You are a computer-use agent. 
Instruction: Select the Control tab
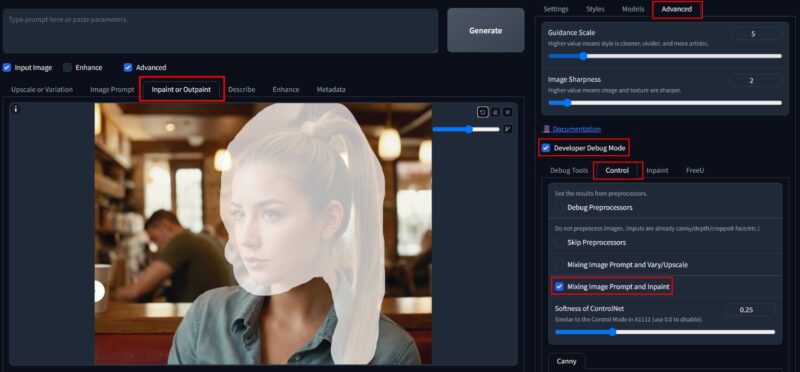tap(617, 170)
